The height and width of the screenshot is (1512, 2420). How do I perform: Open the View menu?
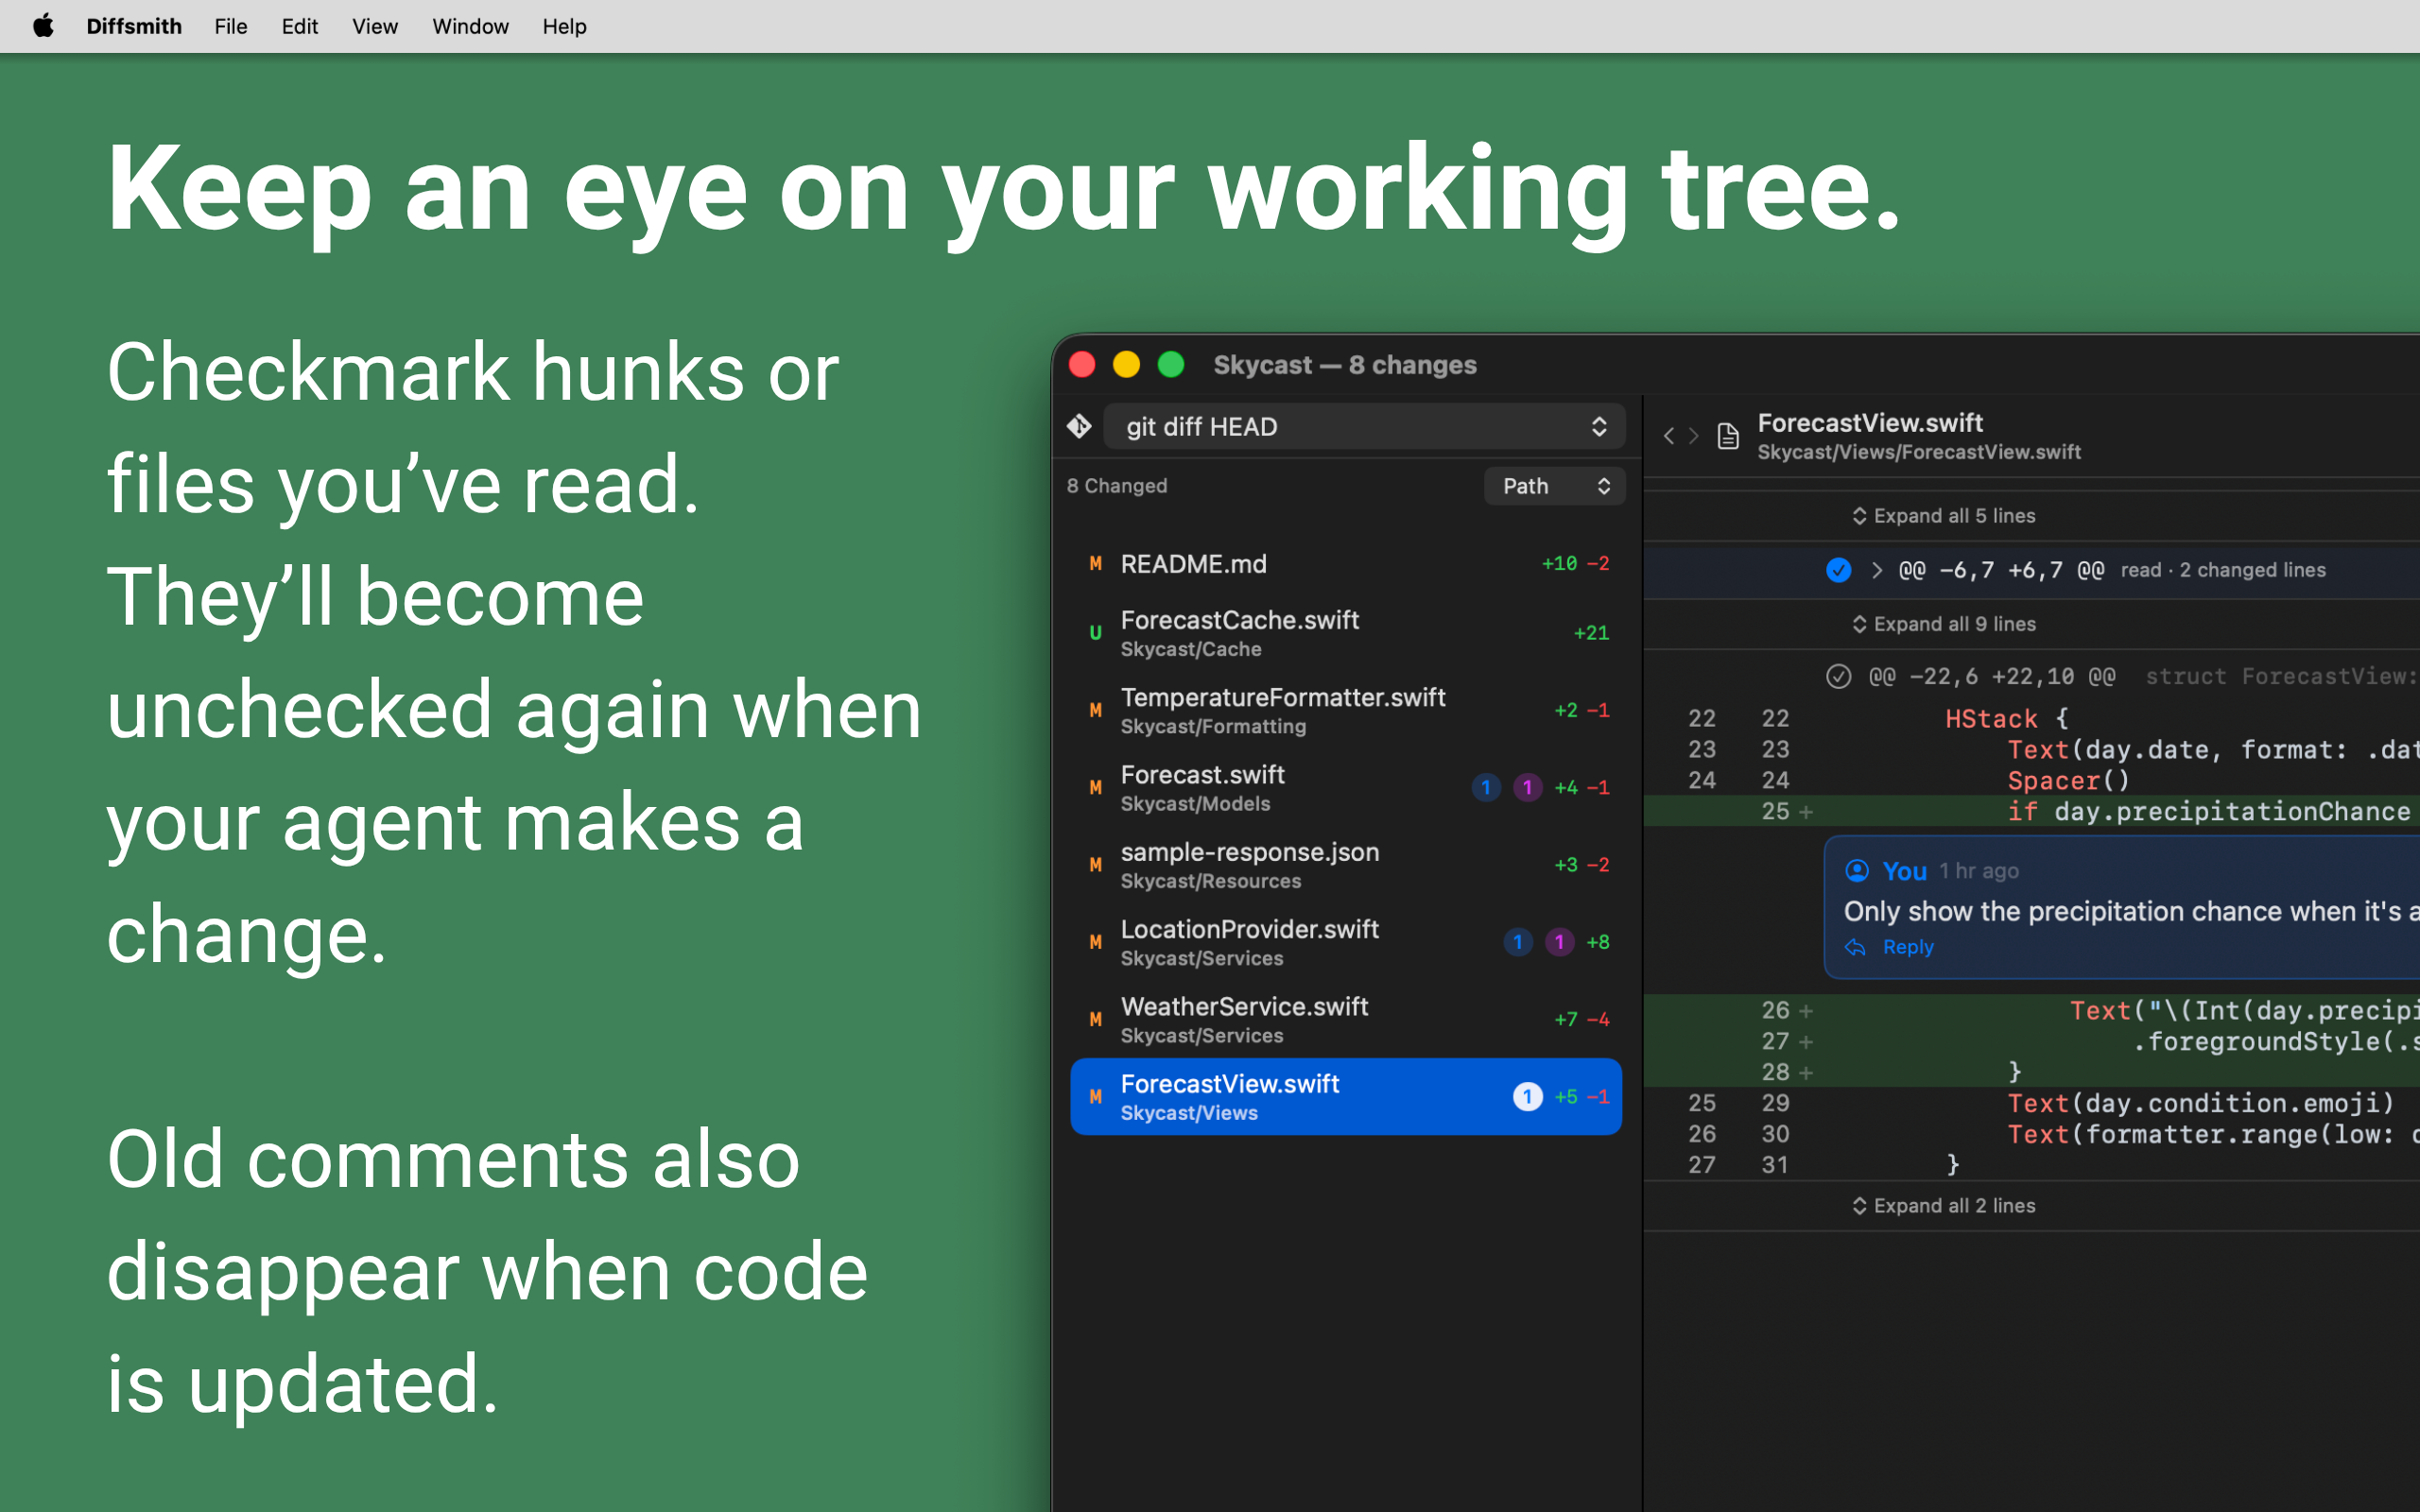pyautogui.click(x=375, y=26)
